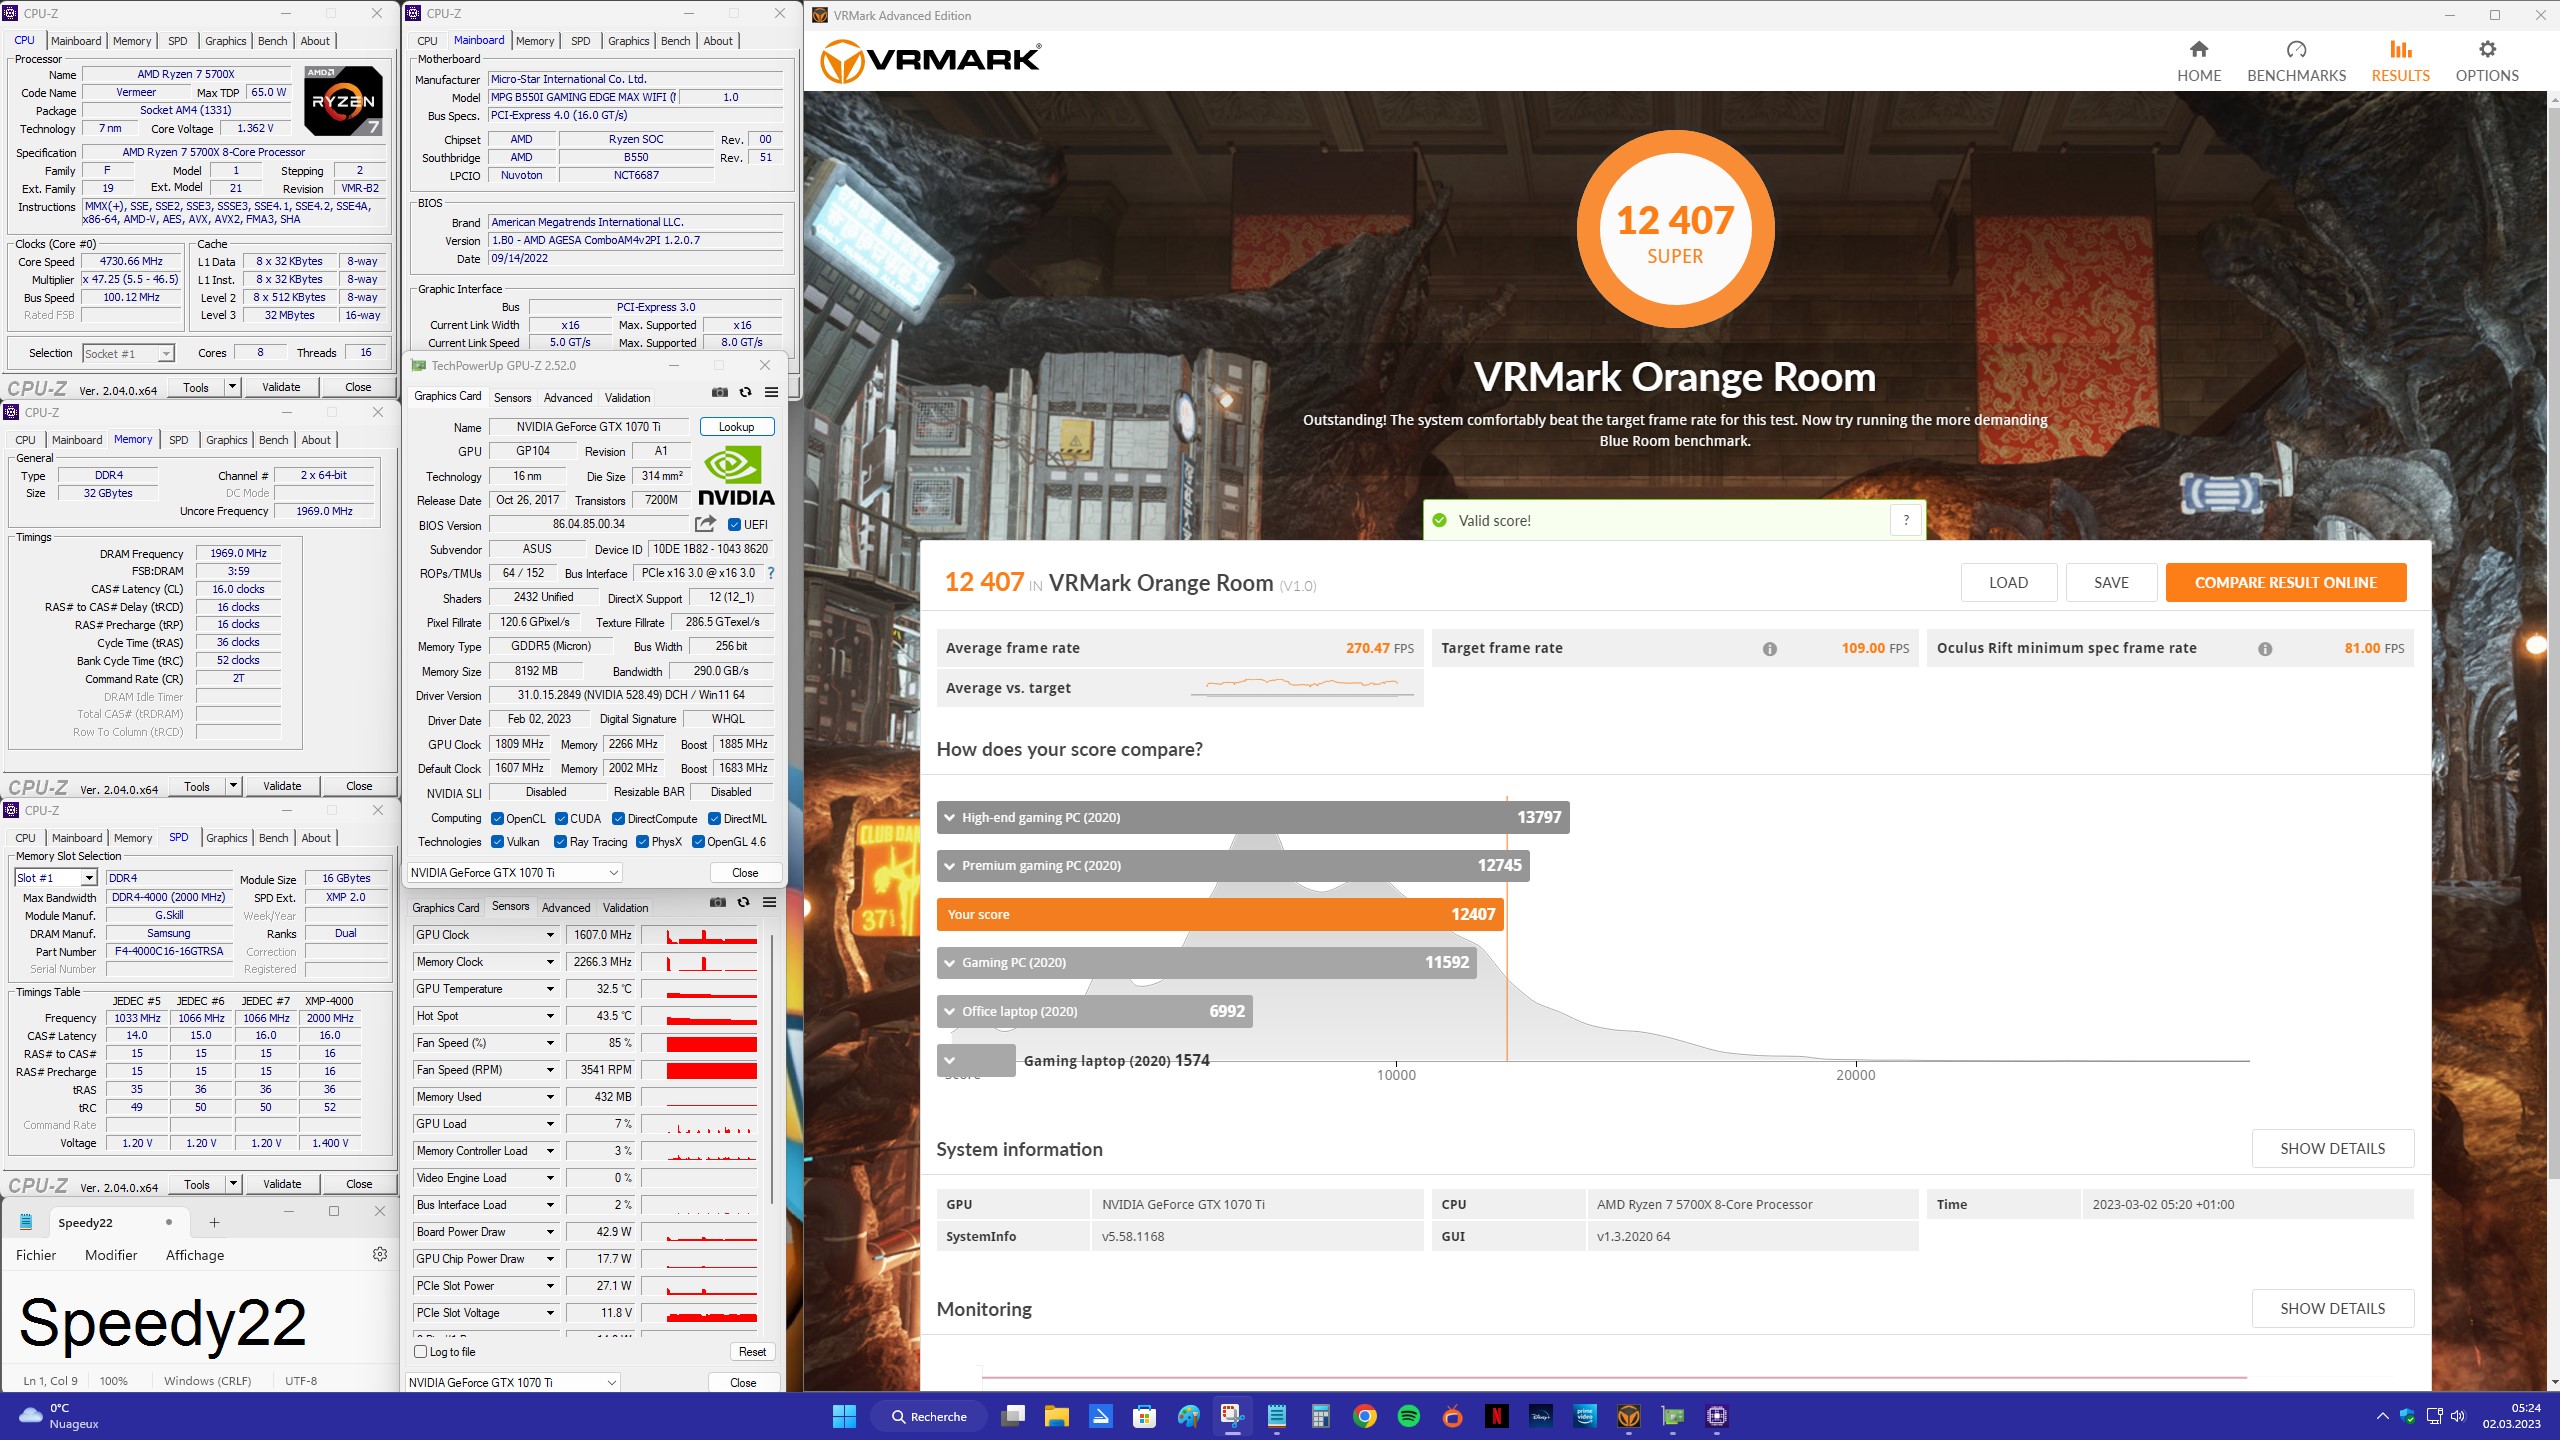This screenshot has height=1440, width=2560.
Task: Toggle DirectML checkbox in GPU-Z
Action: tap(714, 819)
